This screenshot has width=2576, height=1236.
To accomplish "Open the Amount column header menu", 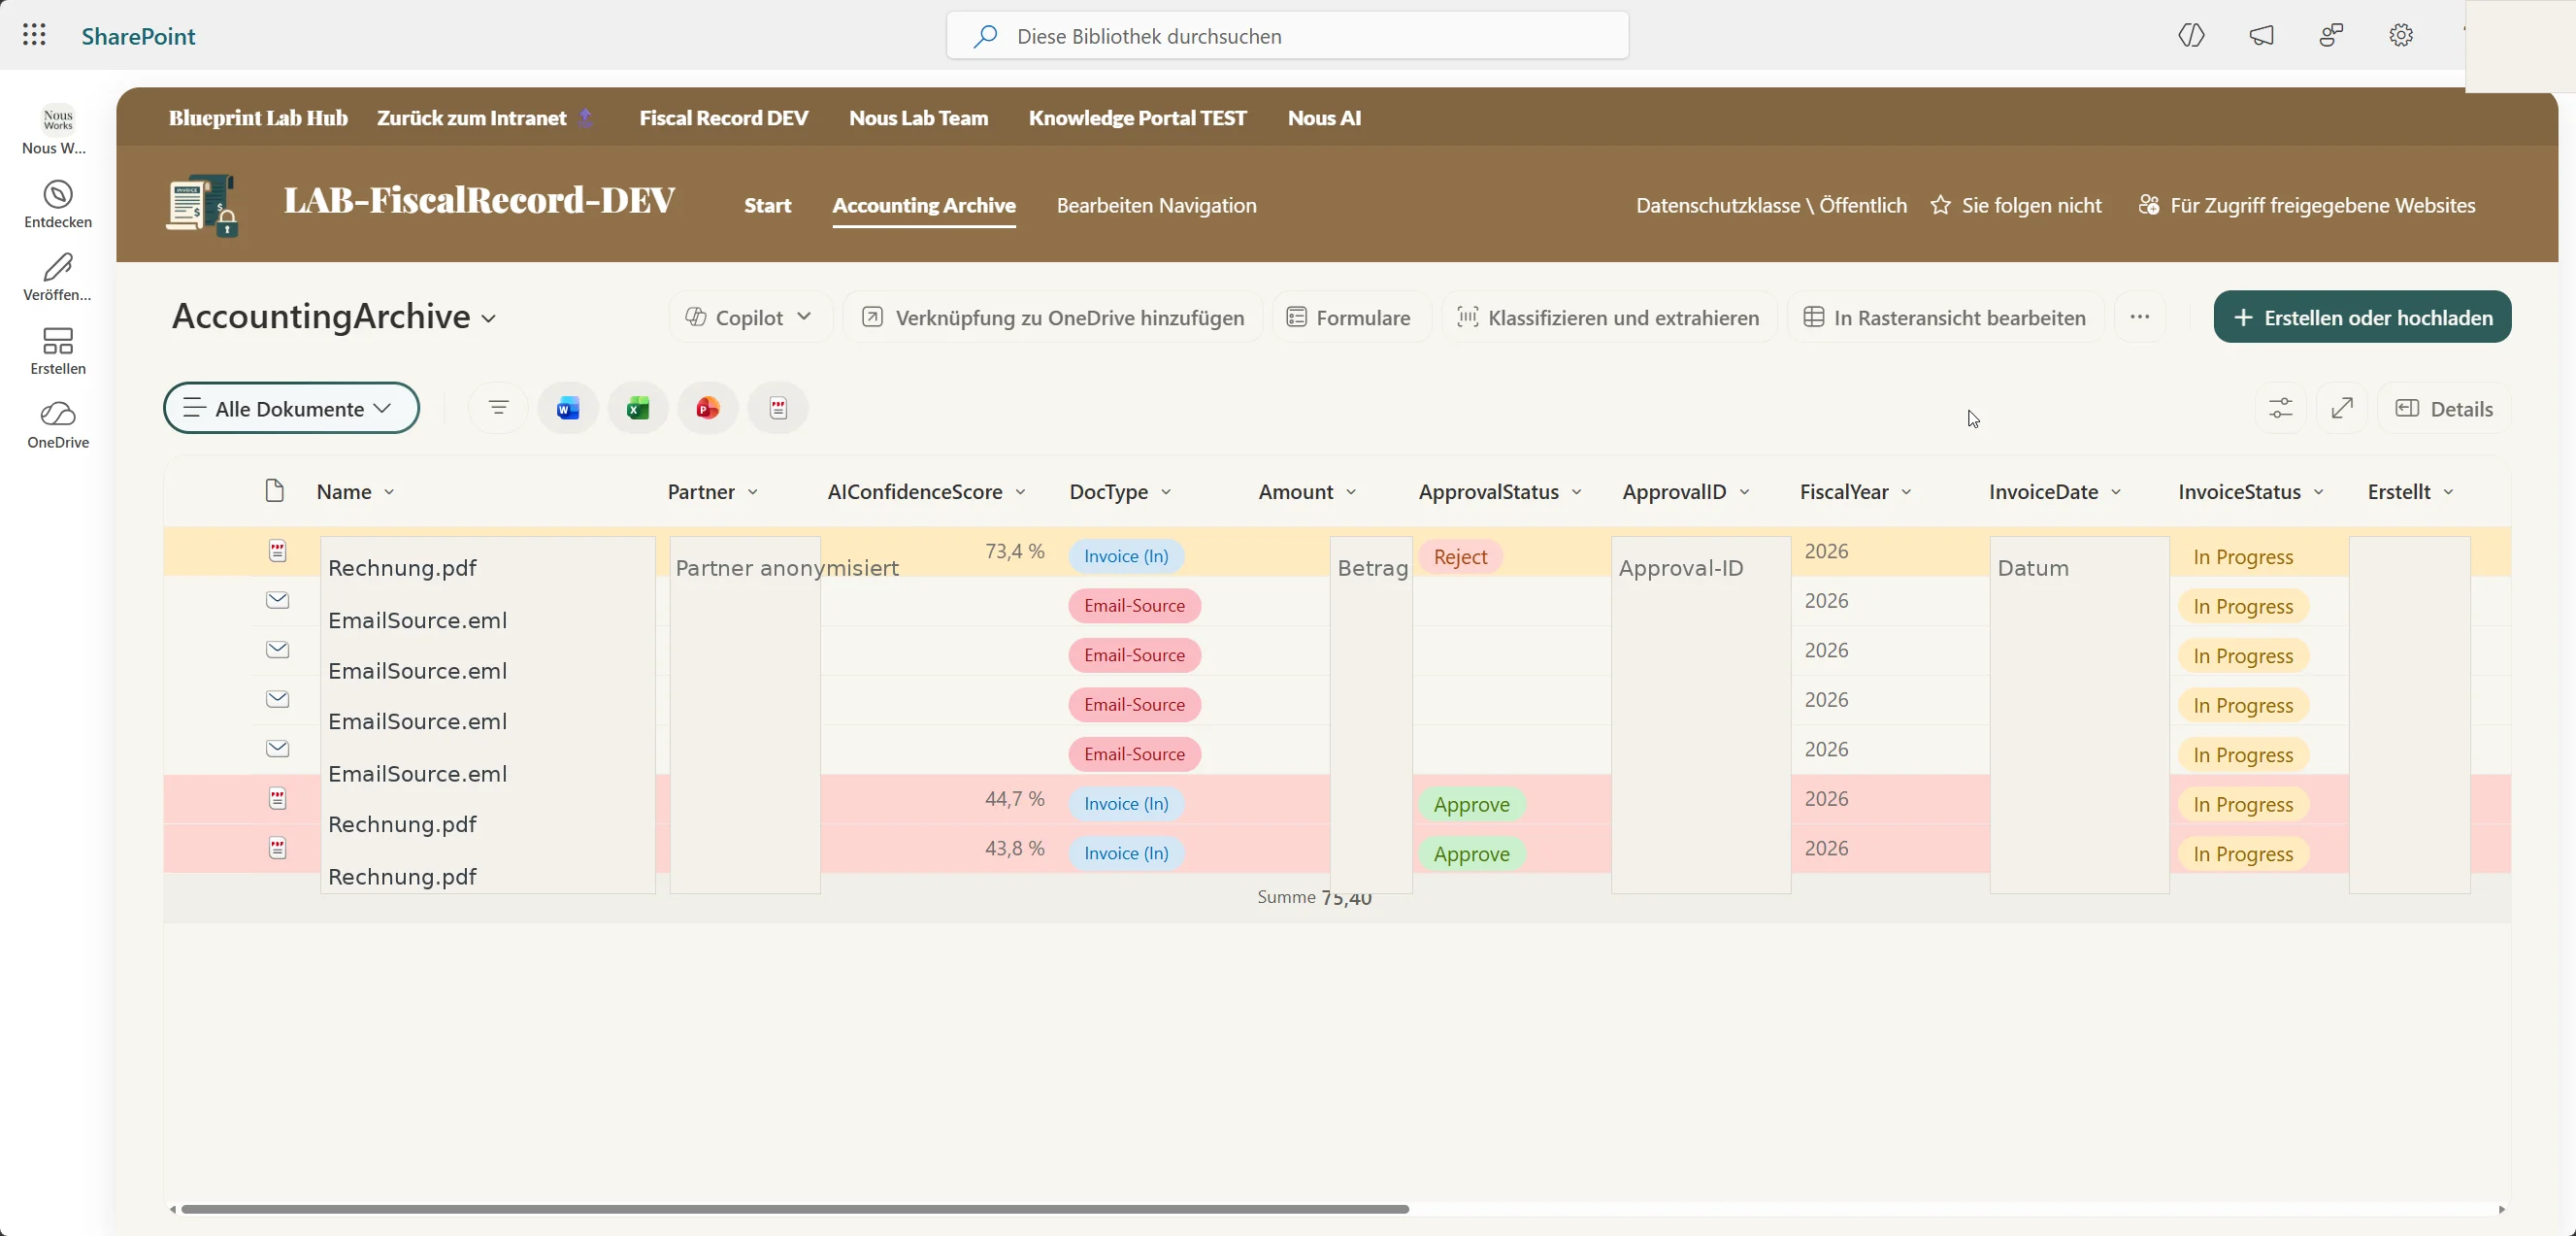I will (x=1307, y=492).
